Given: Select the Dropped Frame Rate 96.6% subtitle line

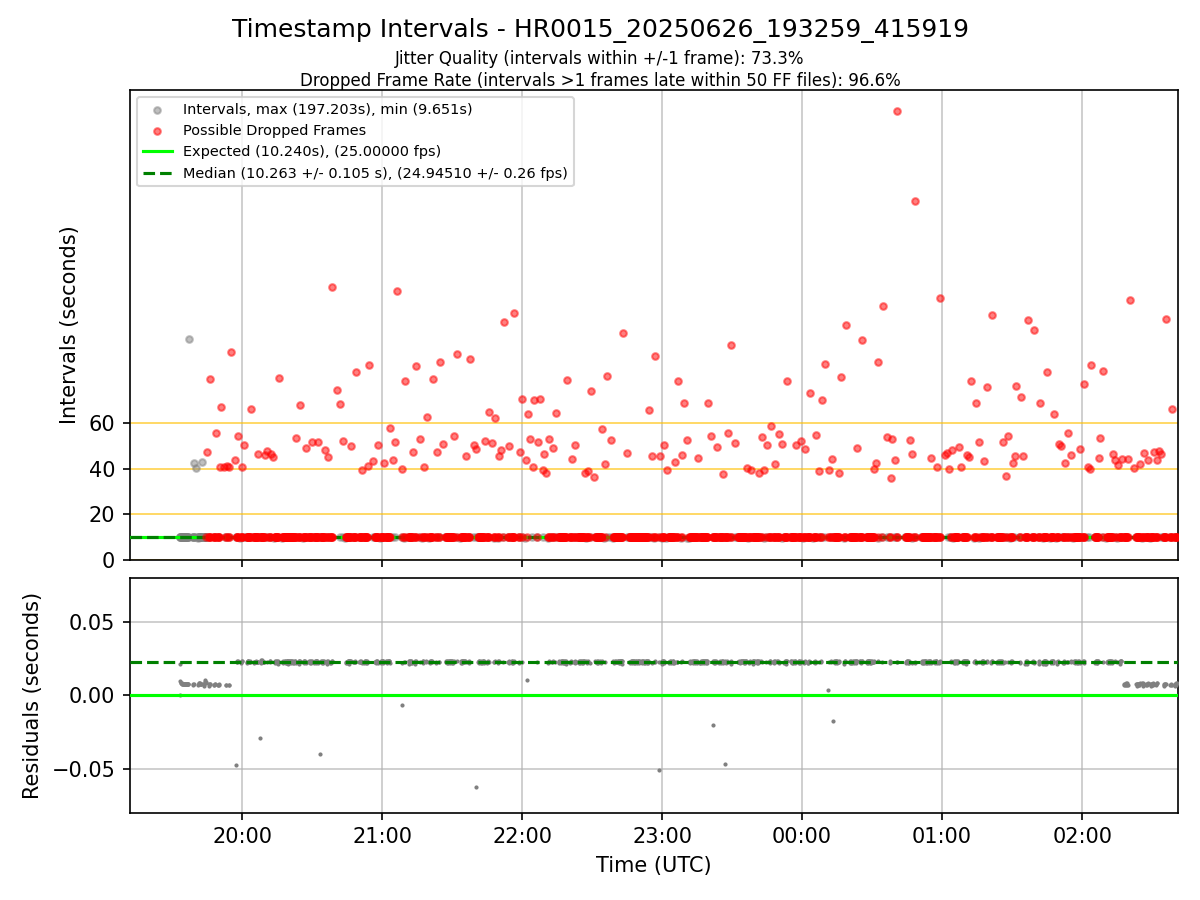Looking at the screenshot, I should point(600,80).
